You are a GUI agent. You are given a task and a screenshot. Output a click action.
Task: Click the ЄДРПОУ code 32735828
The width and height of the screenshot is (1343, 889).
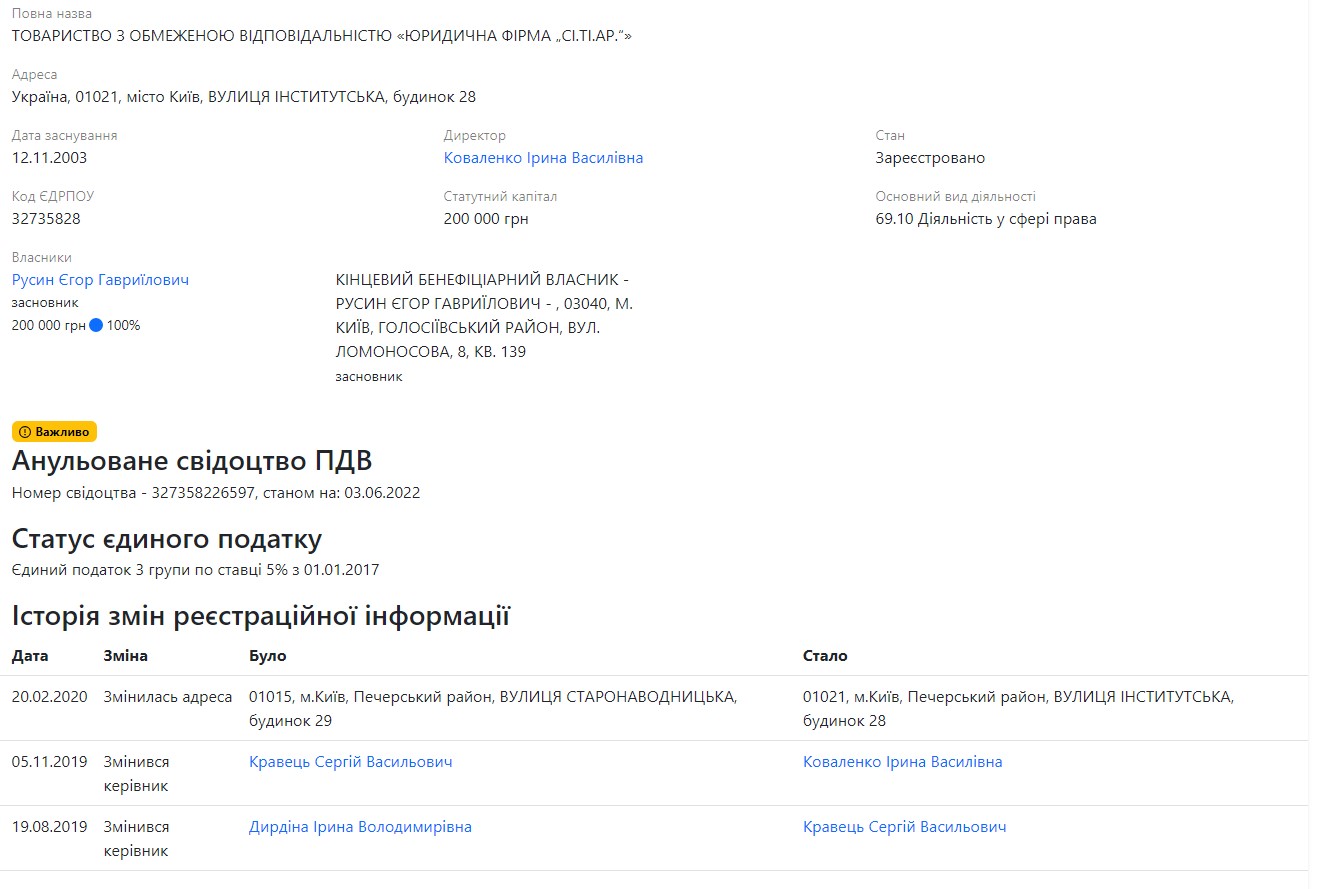pyautogui.click(x=46, y=219)
